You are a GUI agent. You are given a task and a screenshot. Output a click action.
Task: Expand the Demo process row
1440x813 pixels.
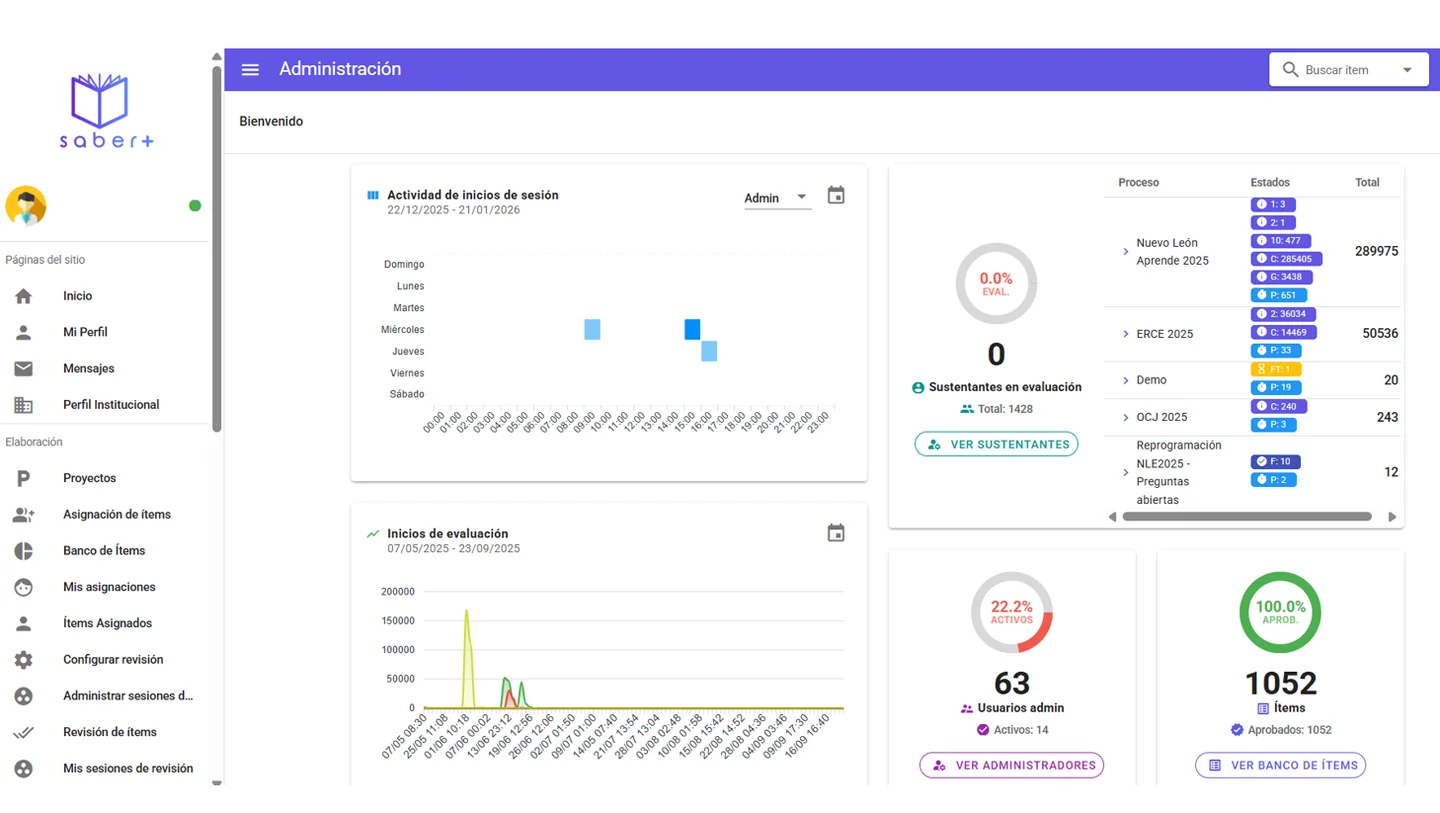(1125, 380)
